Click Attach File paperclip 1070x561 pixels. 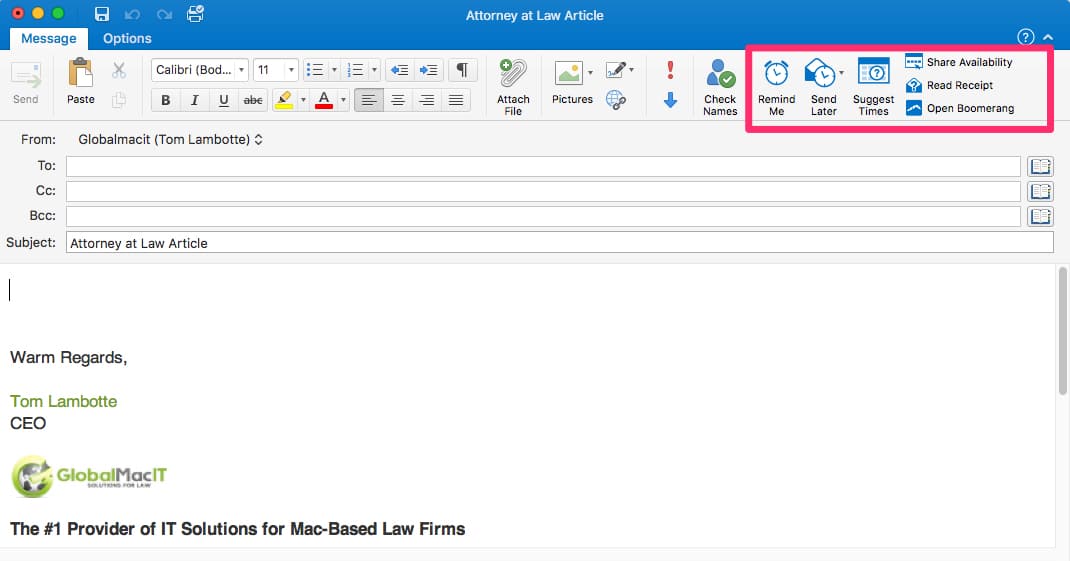[513, 87]
